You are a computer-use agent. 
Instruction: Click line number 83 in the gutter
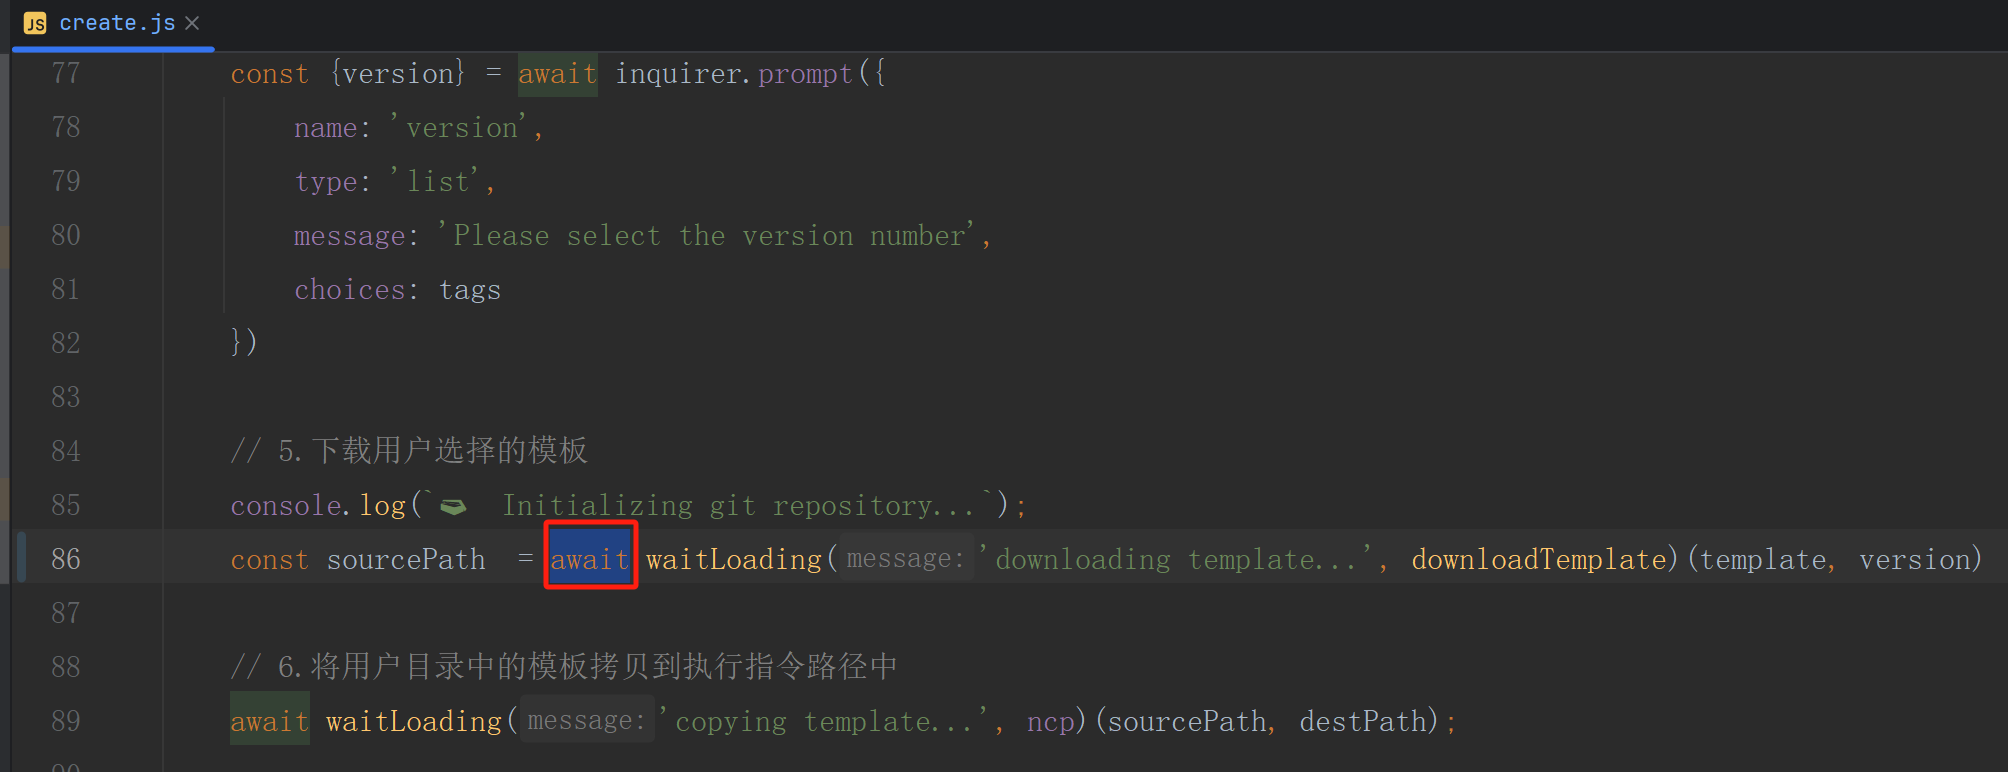pos(66,397)
